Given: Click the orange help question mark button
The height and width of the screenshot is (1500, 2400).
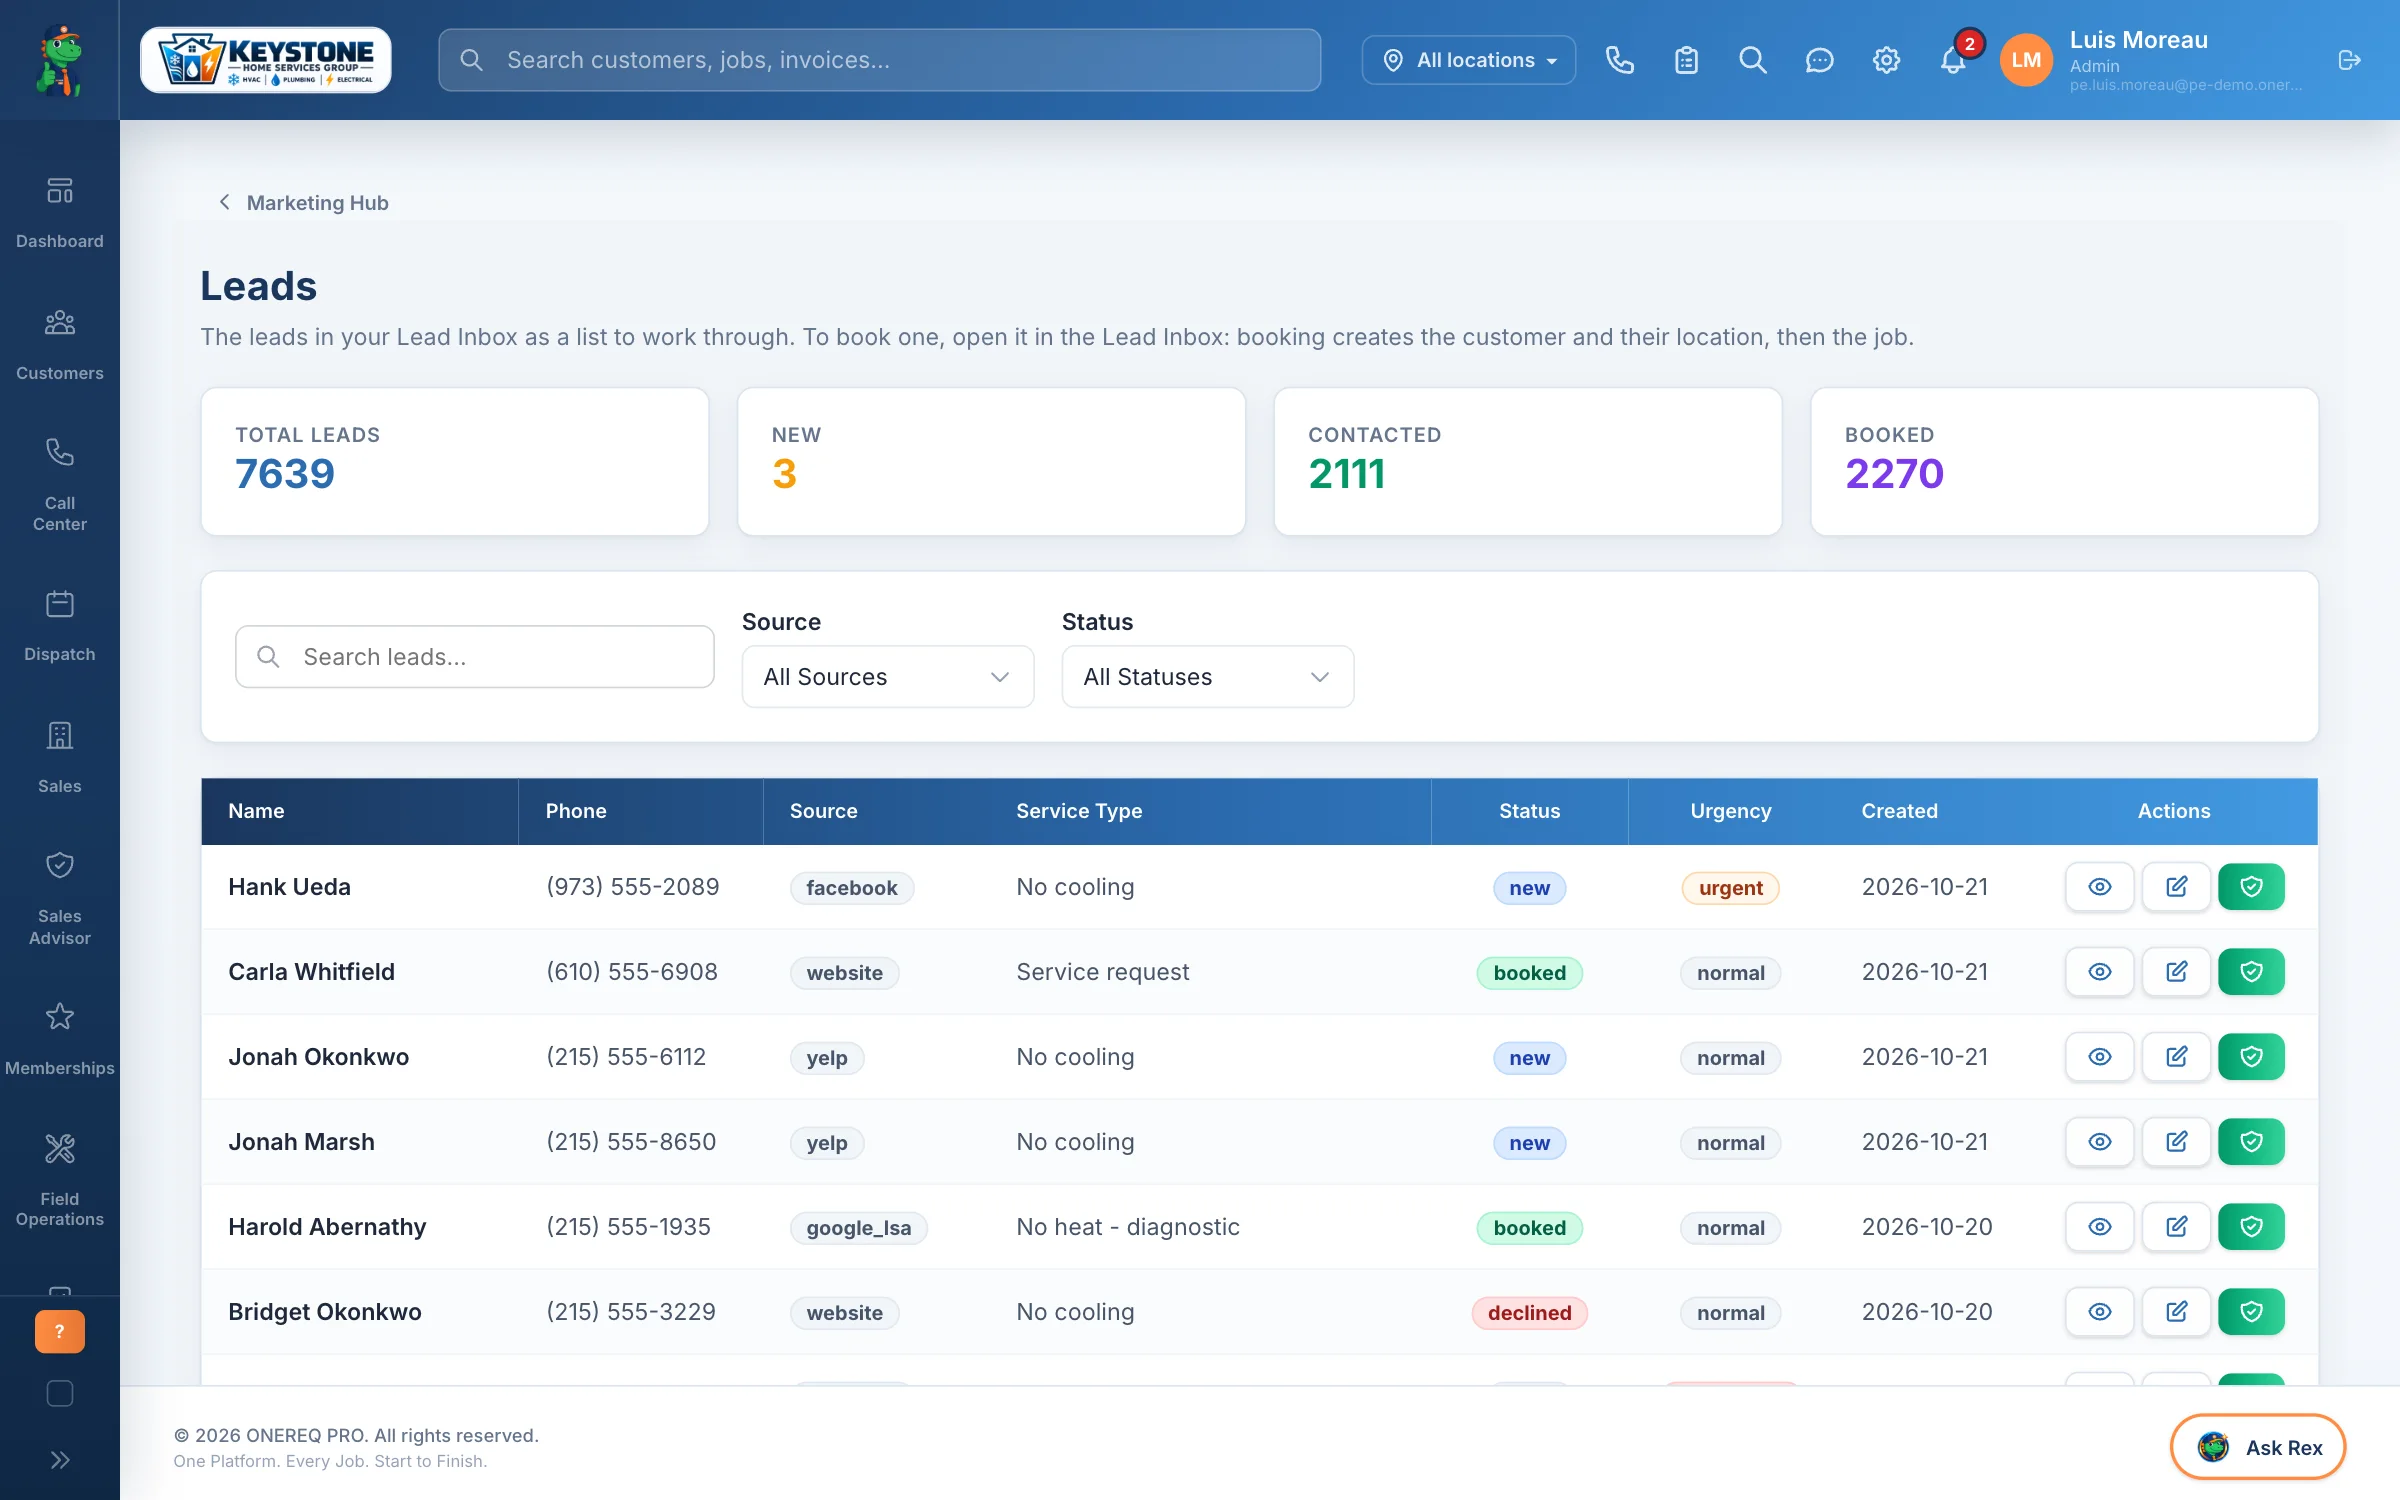Looking at the screenshot, I should click(60, 1331).
